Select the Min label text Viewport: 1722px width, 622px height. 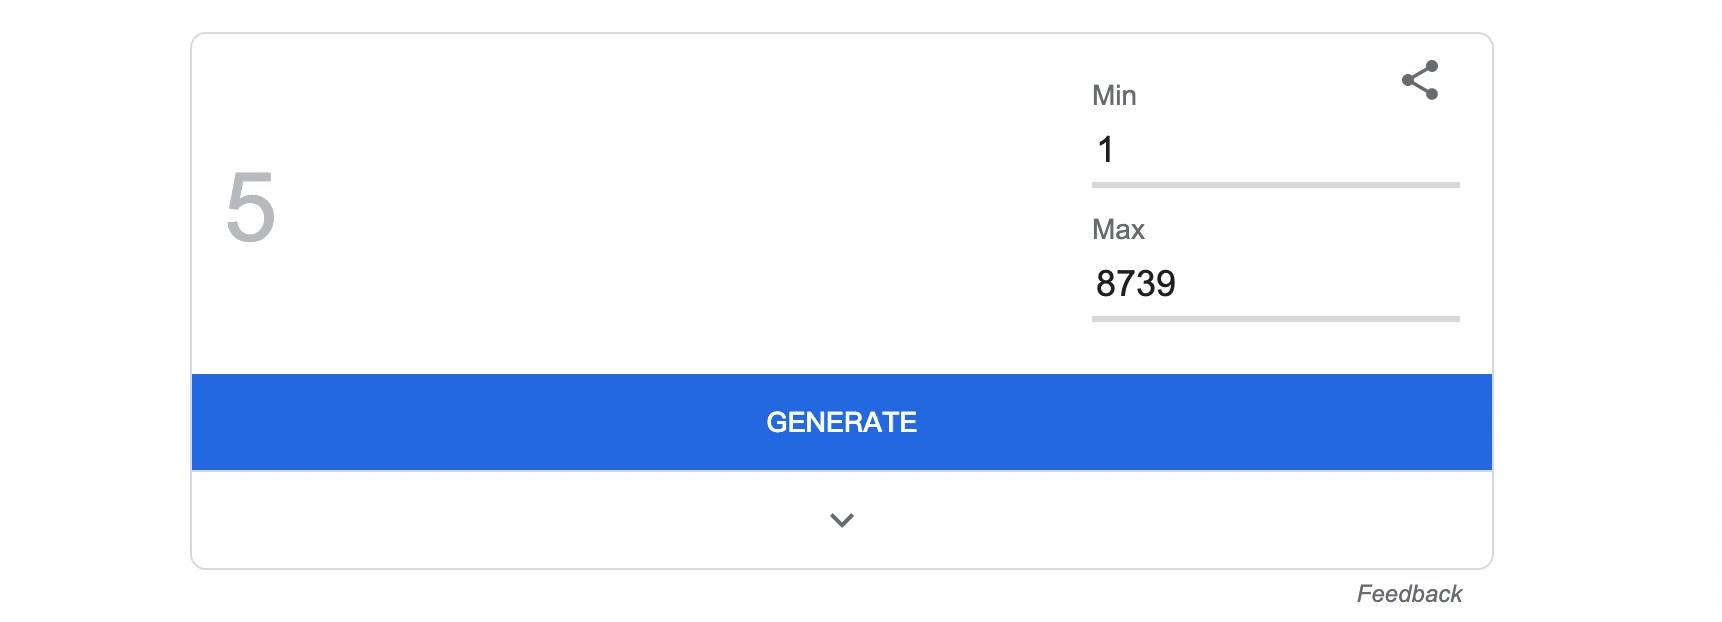(x=1112, y=95)
